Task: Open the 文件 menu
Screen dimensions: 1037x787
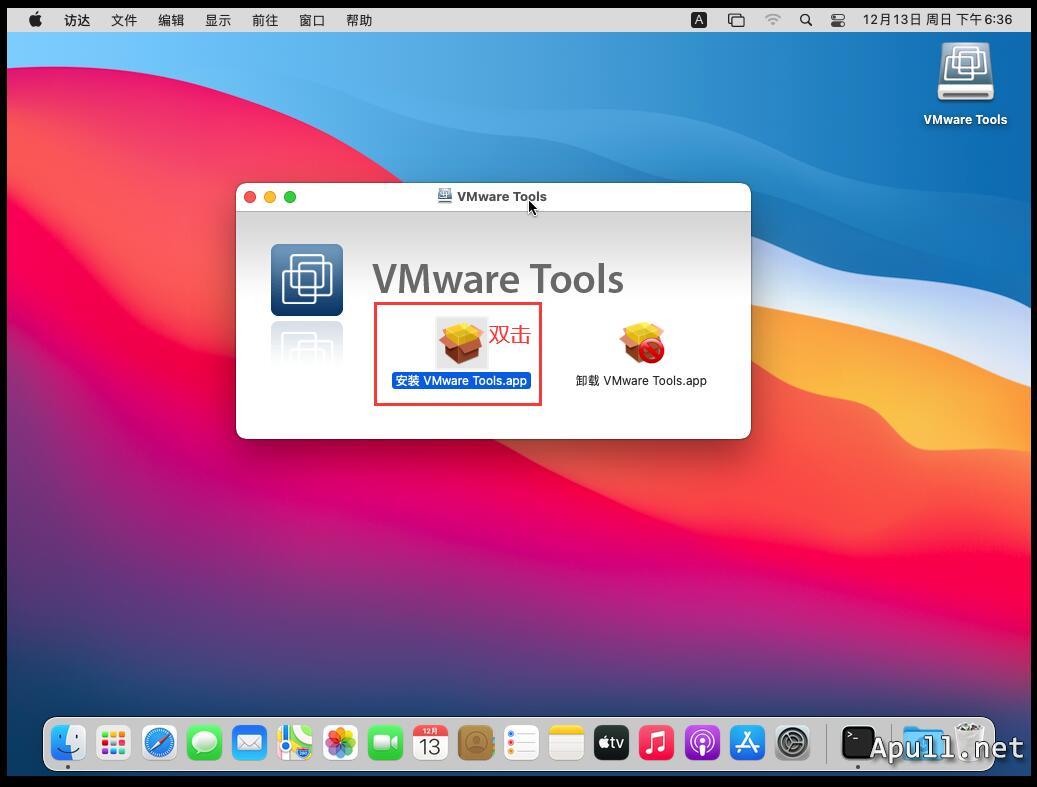Action: pos(124,21)
